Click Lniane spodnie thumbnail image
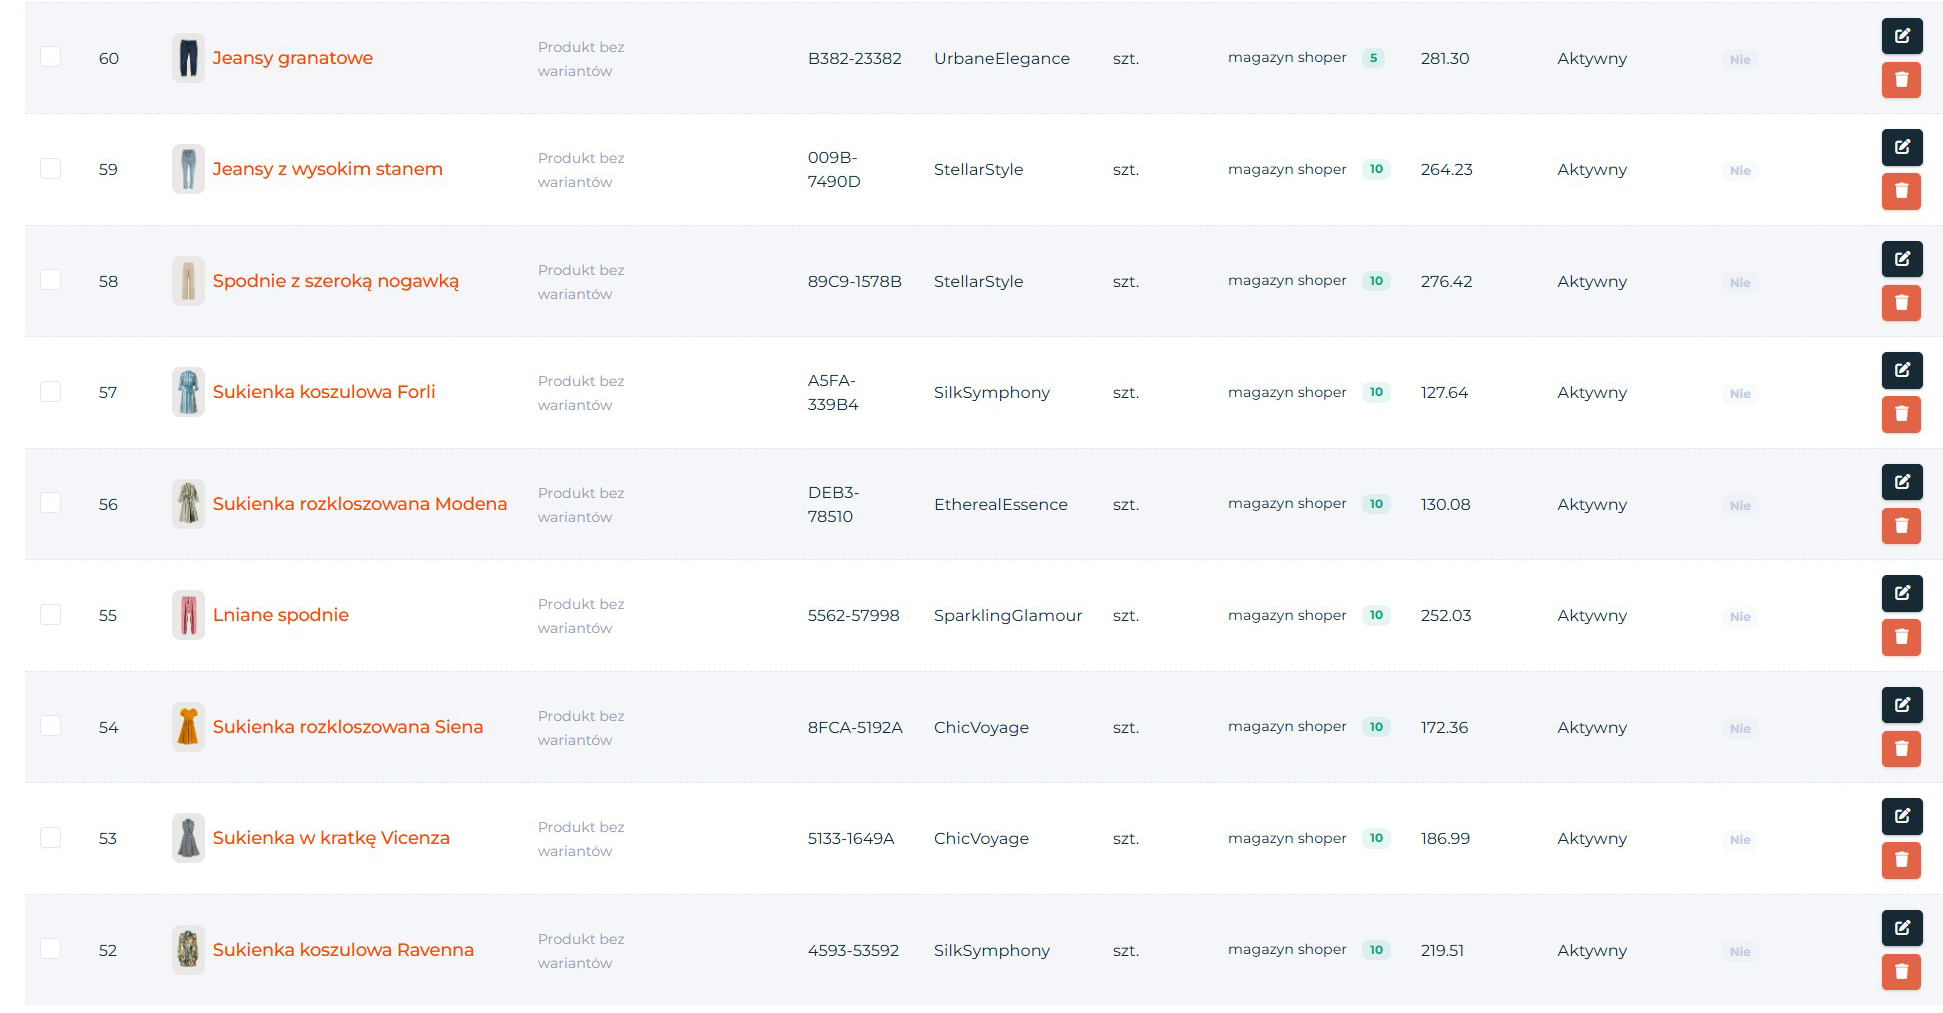Screen dimensions: 1943x1013 point(188,615)
